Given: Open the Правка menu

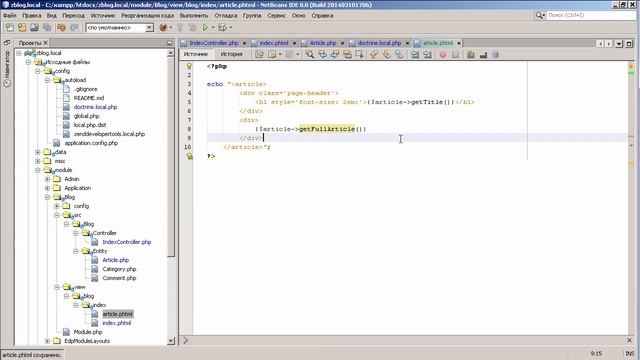Looking at the screenshot, I should click(x=31, y=16).
